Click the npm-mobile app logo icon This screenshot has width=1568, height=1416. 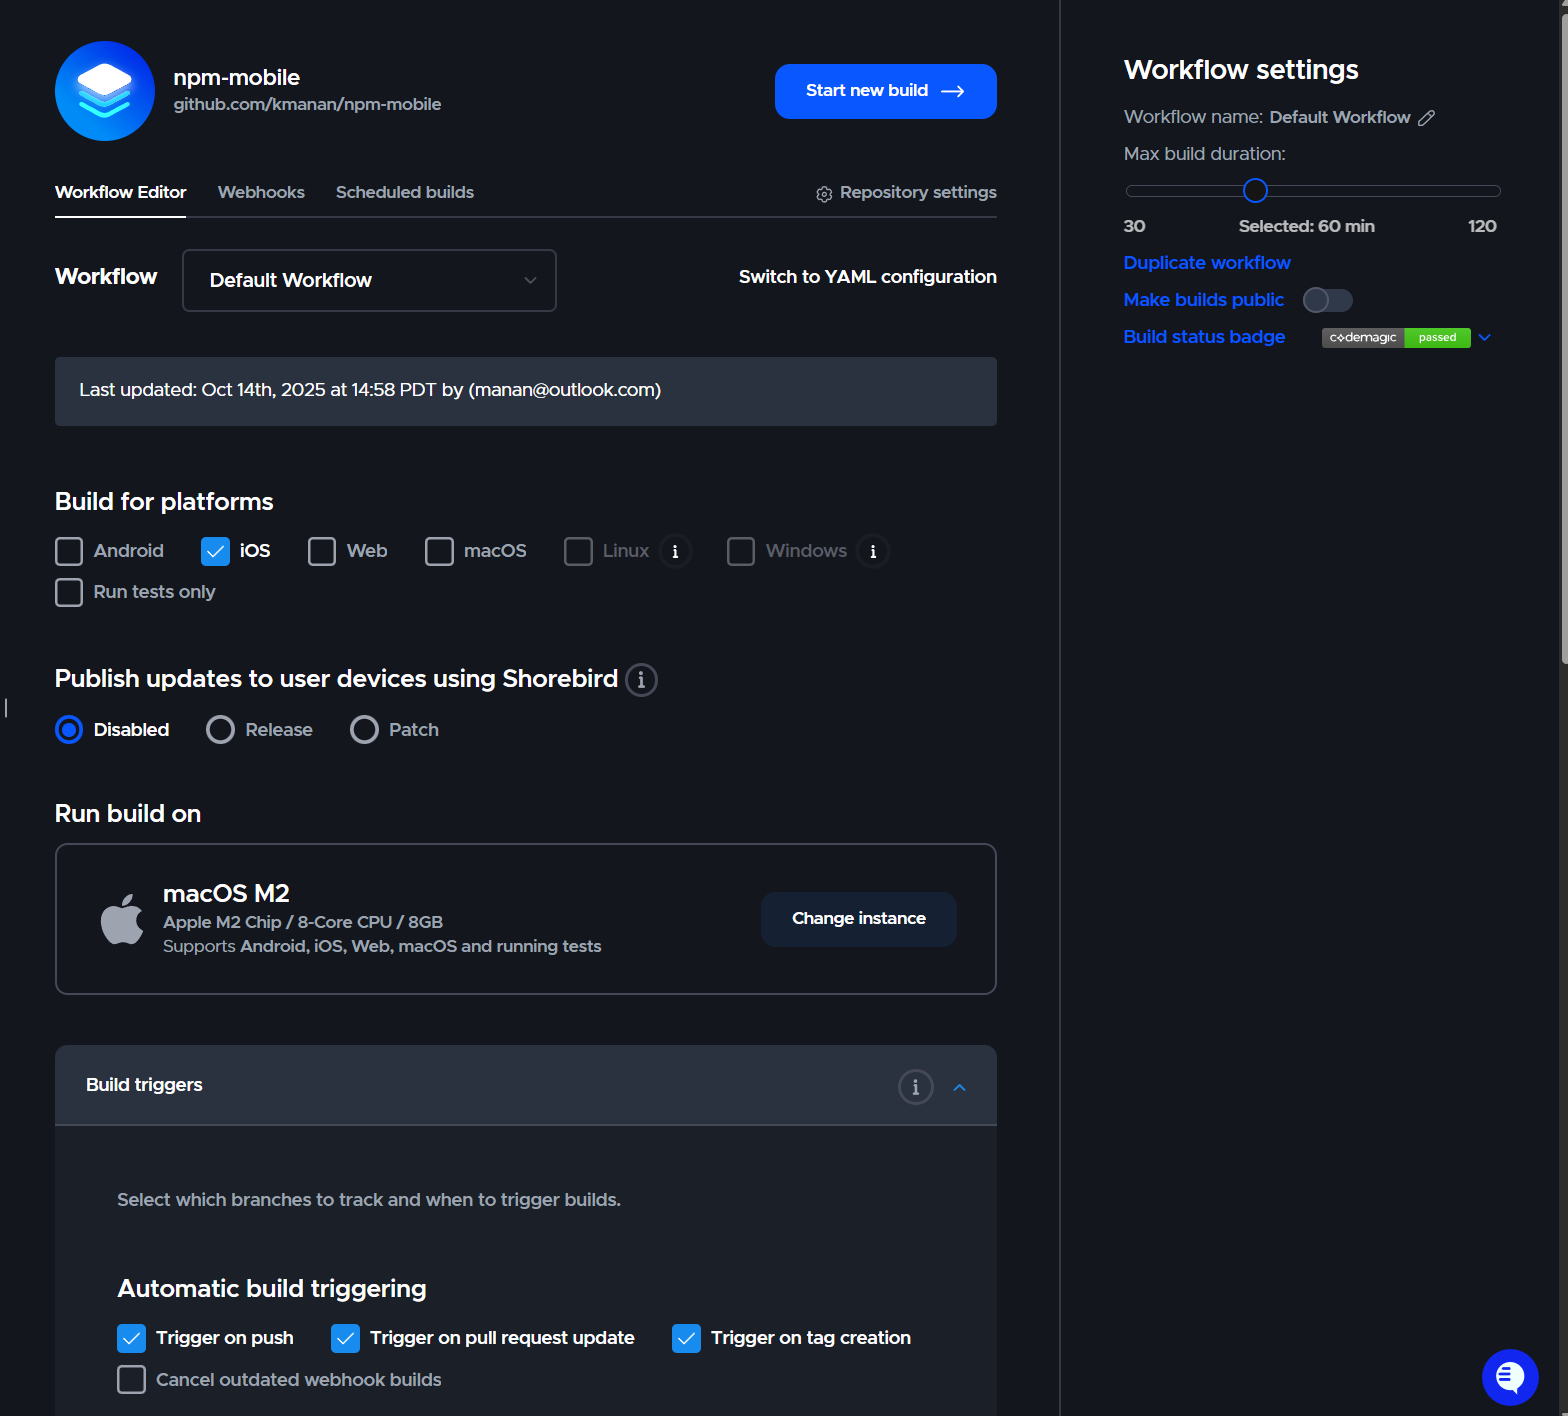point(105,91)
